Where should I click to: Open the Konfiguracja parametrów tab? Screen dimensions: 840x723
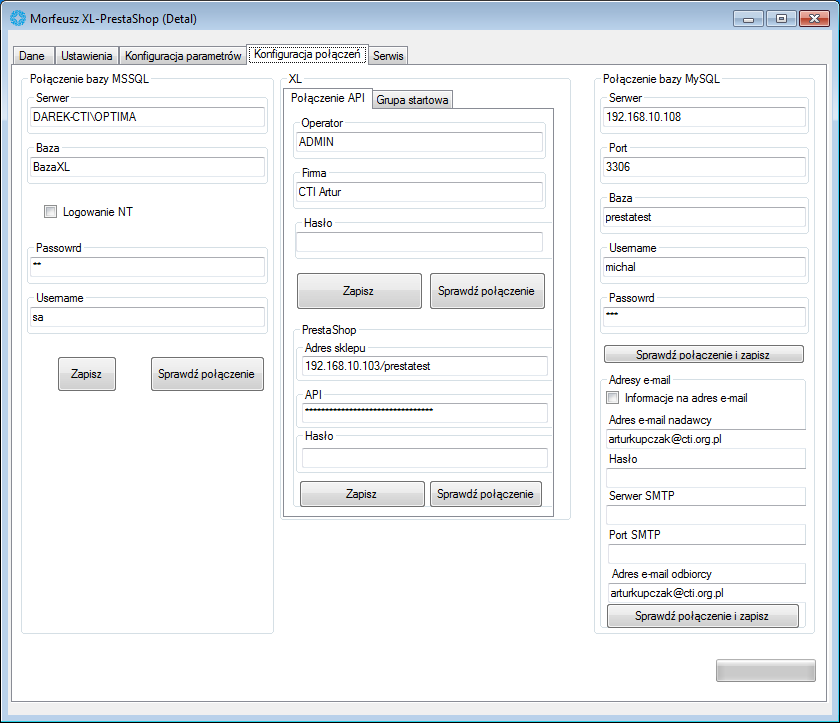pos(183,56)
